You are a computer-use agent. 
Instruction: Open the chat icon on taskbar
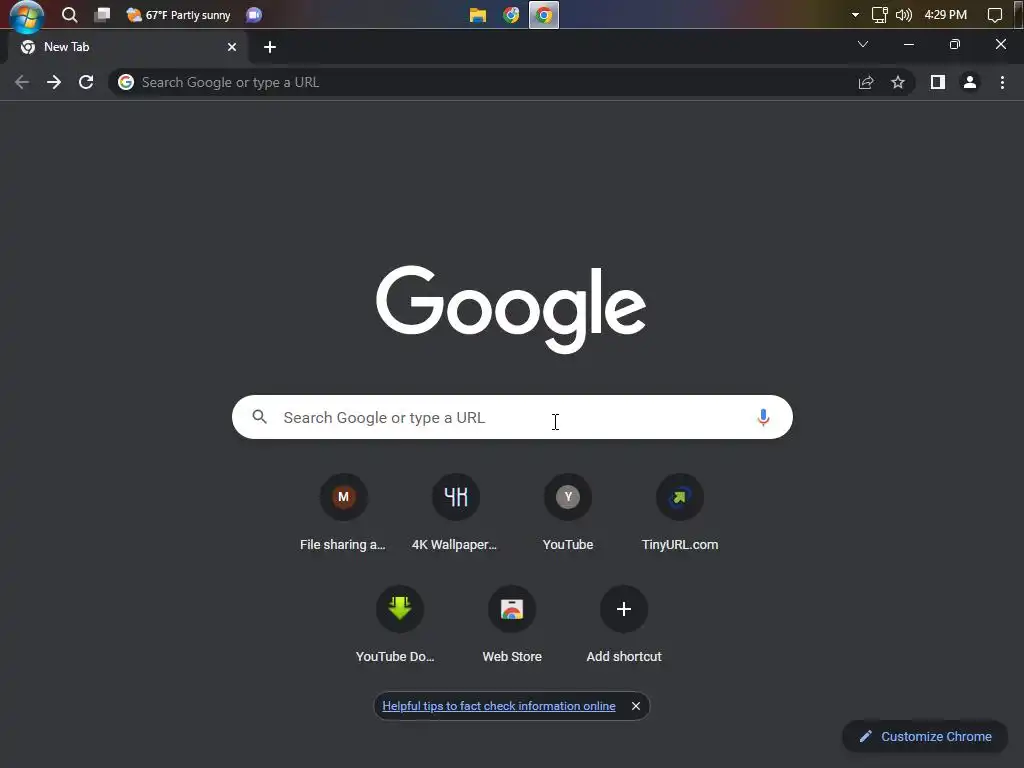click(254, 15)
